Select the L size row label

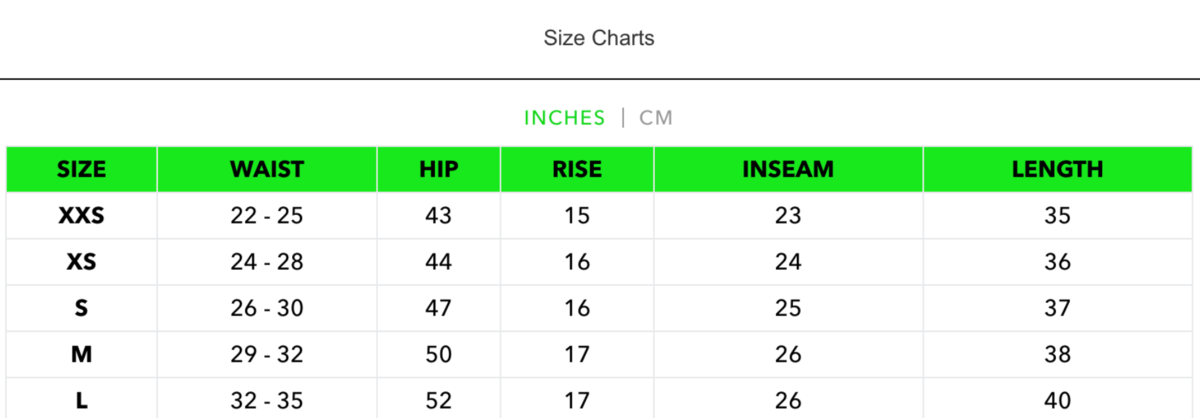pos(81,400)
